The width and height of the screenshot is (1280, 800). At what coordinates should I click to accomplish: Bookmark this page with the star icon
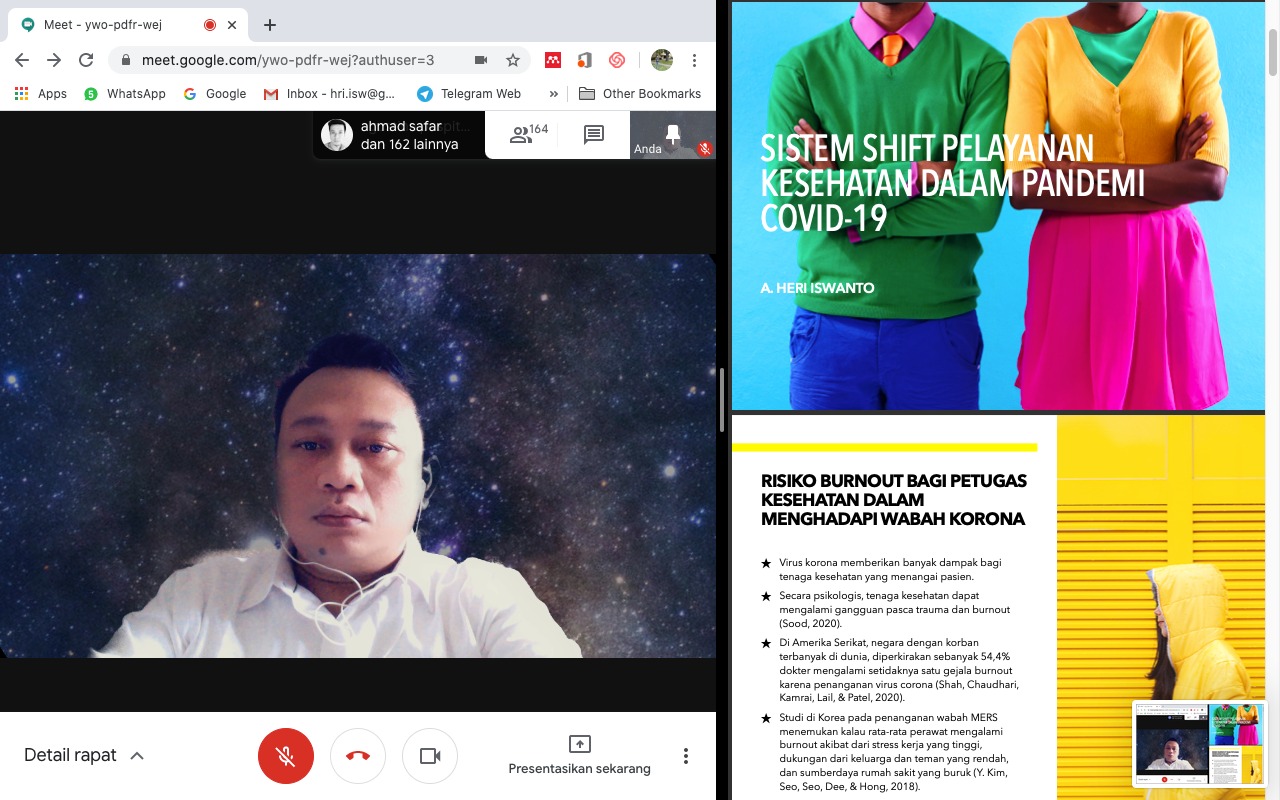tap(513, 60)
